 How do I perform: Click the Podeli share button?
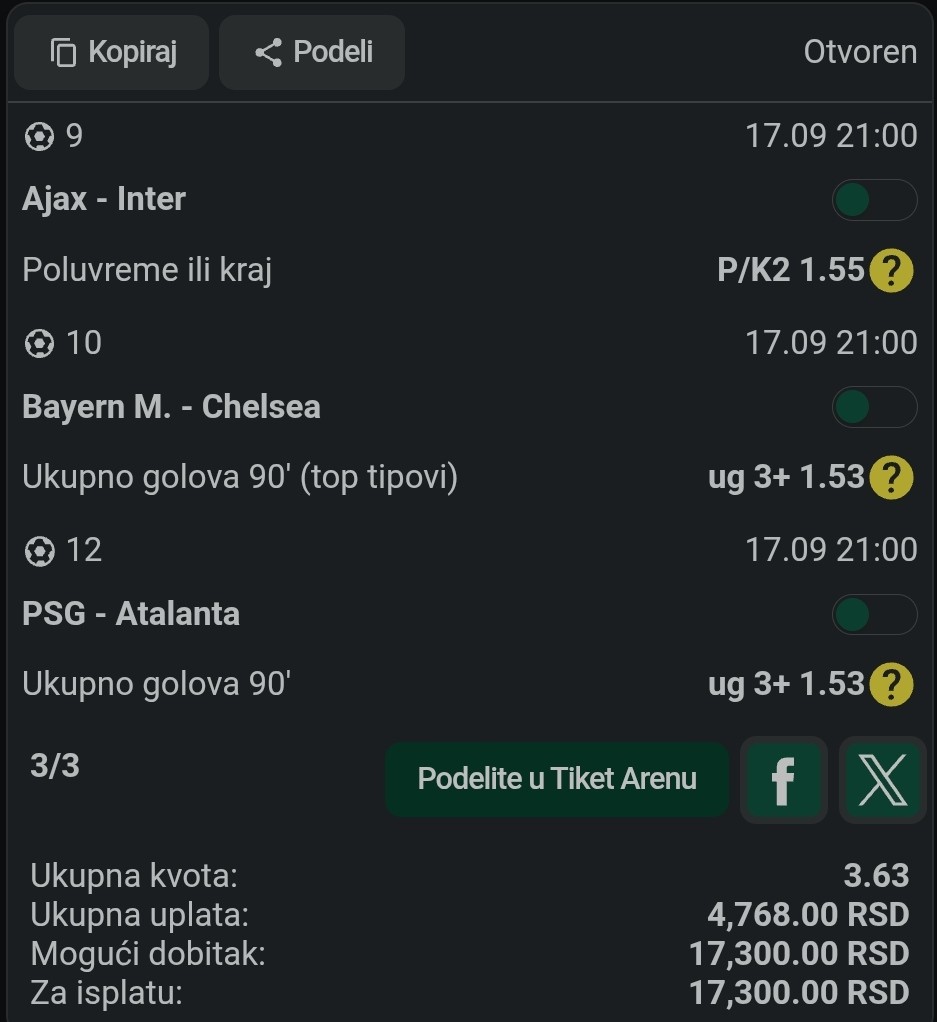[x=312, y=52]
